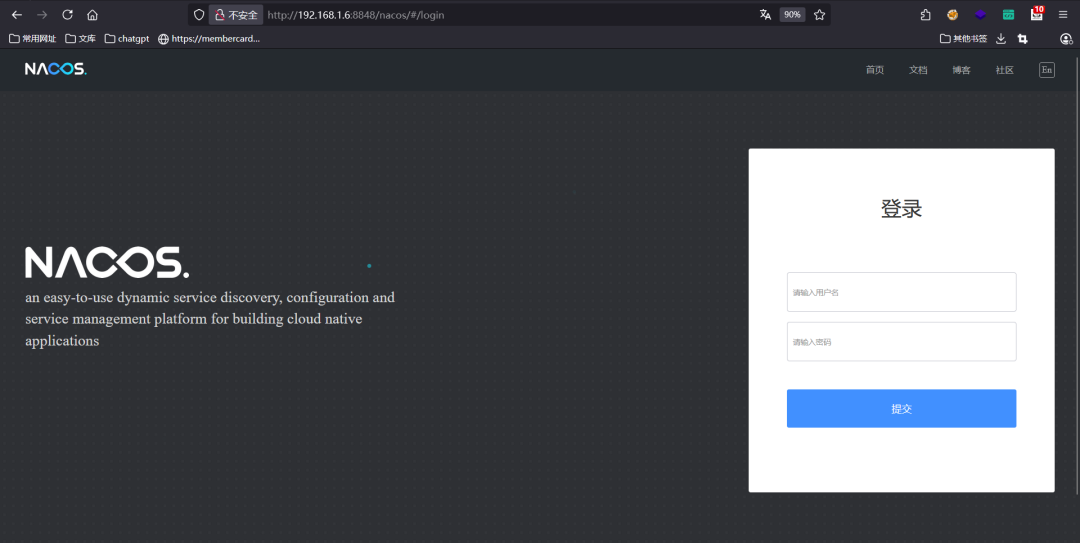Open the browser home page icon
The image size is (1080, 543).
92,14
